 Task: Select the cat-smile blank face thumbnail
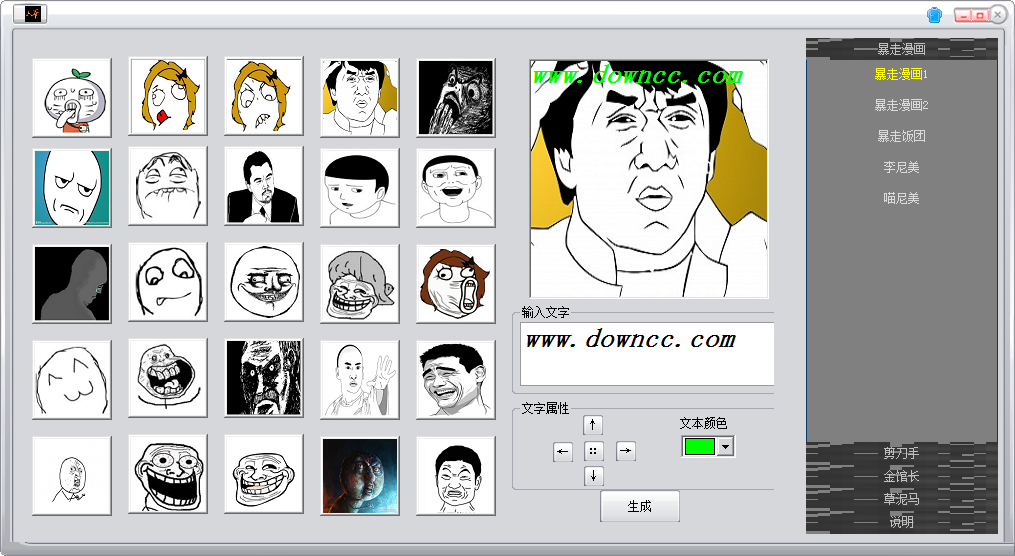(x=72, y=379)
